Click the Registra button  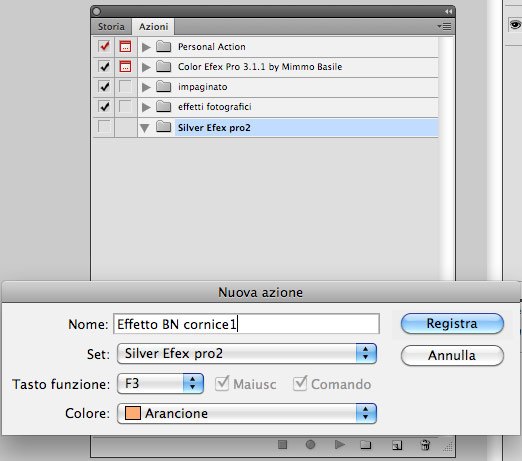(452, 324)
